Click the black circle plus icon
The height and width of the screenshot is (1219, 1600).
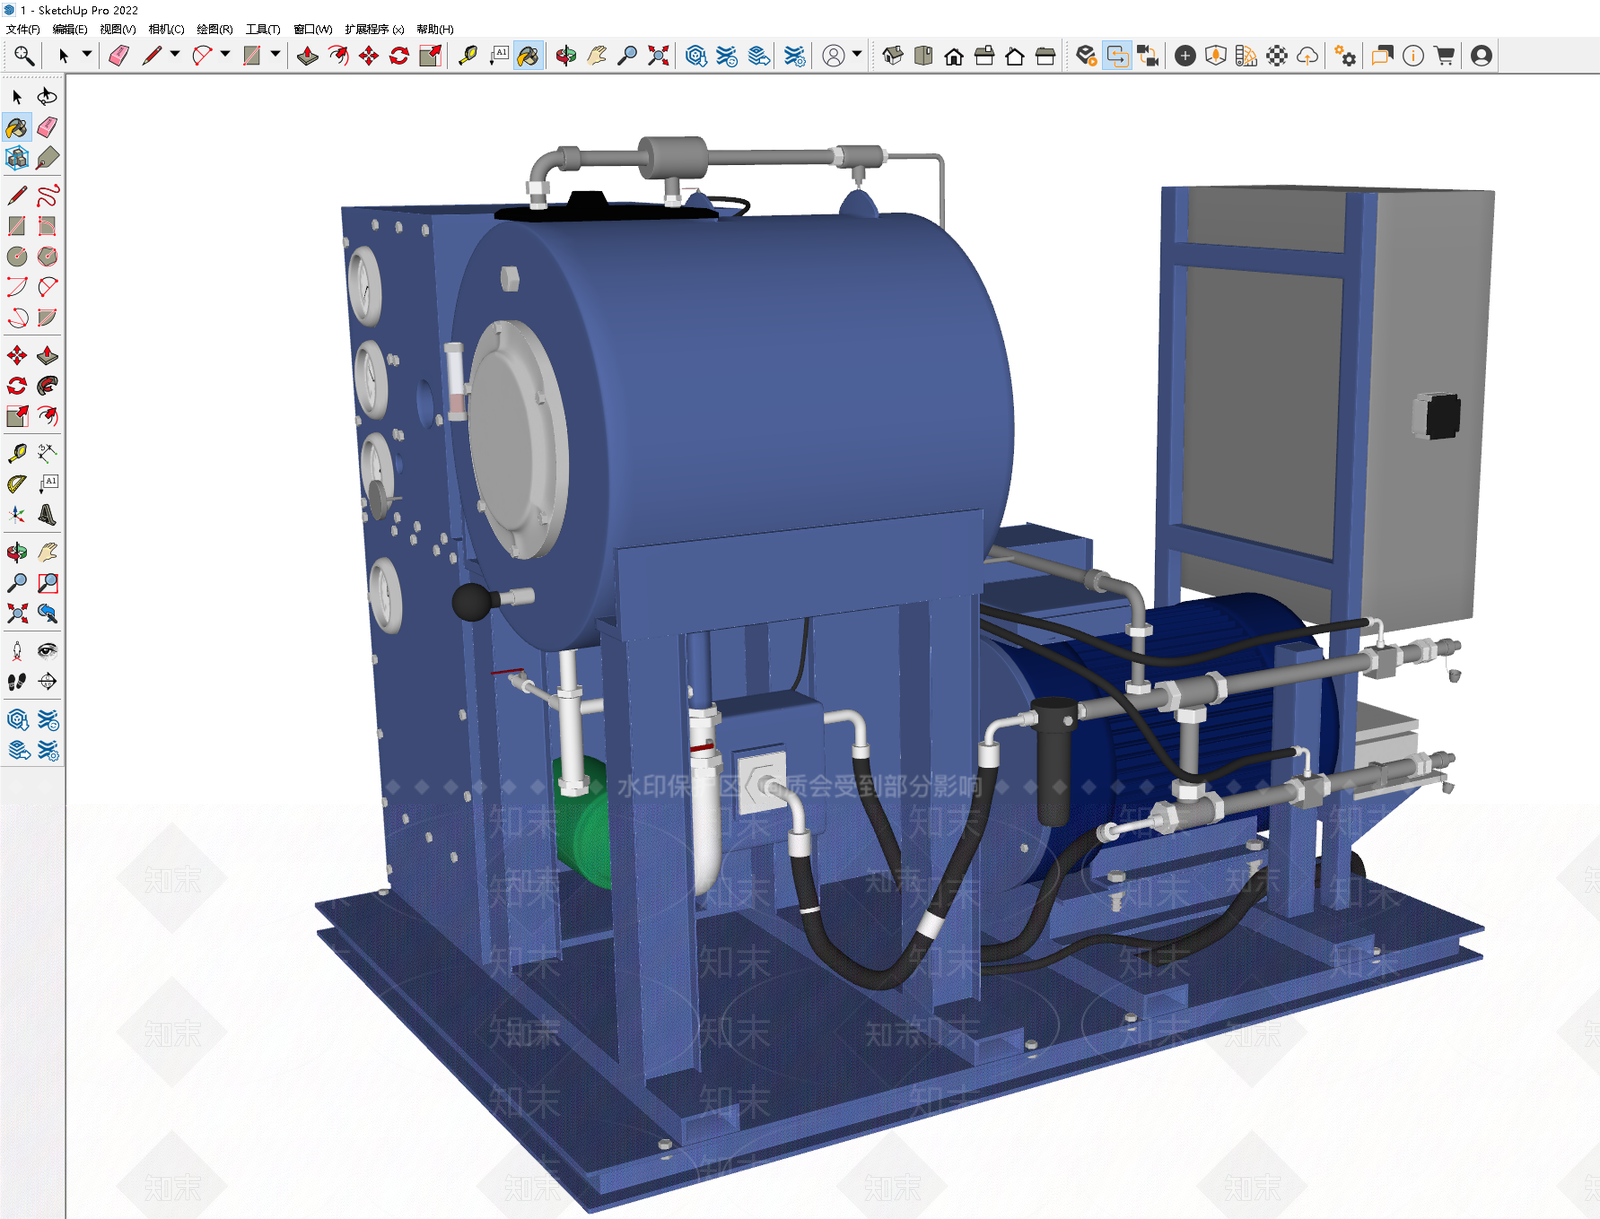click(x=1185, y=56)
